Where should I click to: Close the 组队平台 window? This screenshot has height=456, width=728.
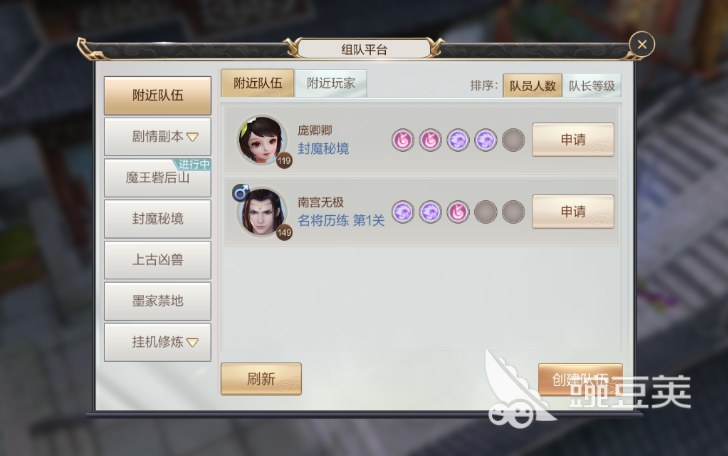coord(642,45)
